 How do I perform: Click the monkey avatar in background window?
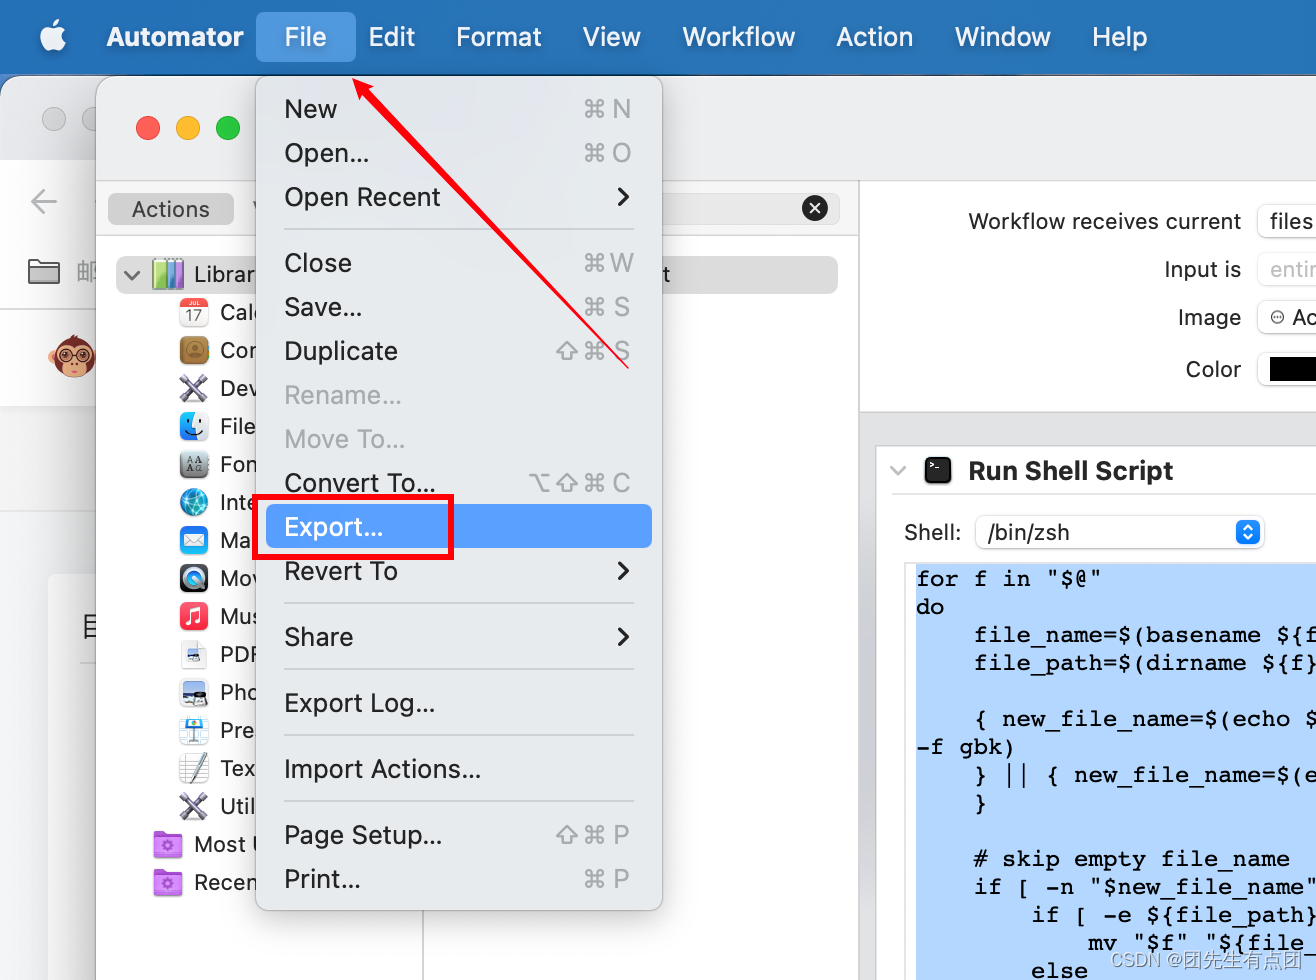(73, 356)
